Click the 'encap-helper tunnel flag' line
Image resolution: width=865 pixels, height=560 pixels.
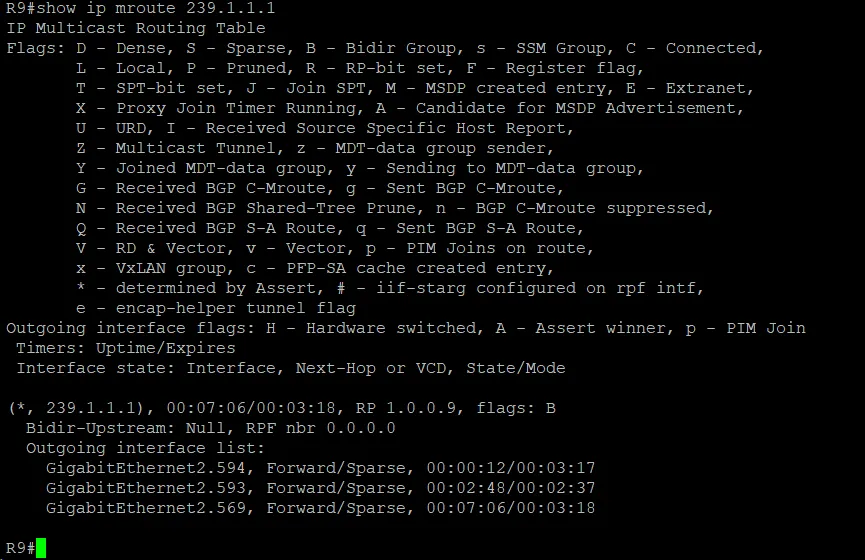(216, 308)
